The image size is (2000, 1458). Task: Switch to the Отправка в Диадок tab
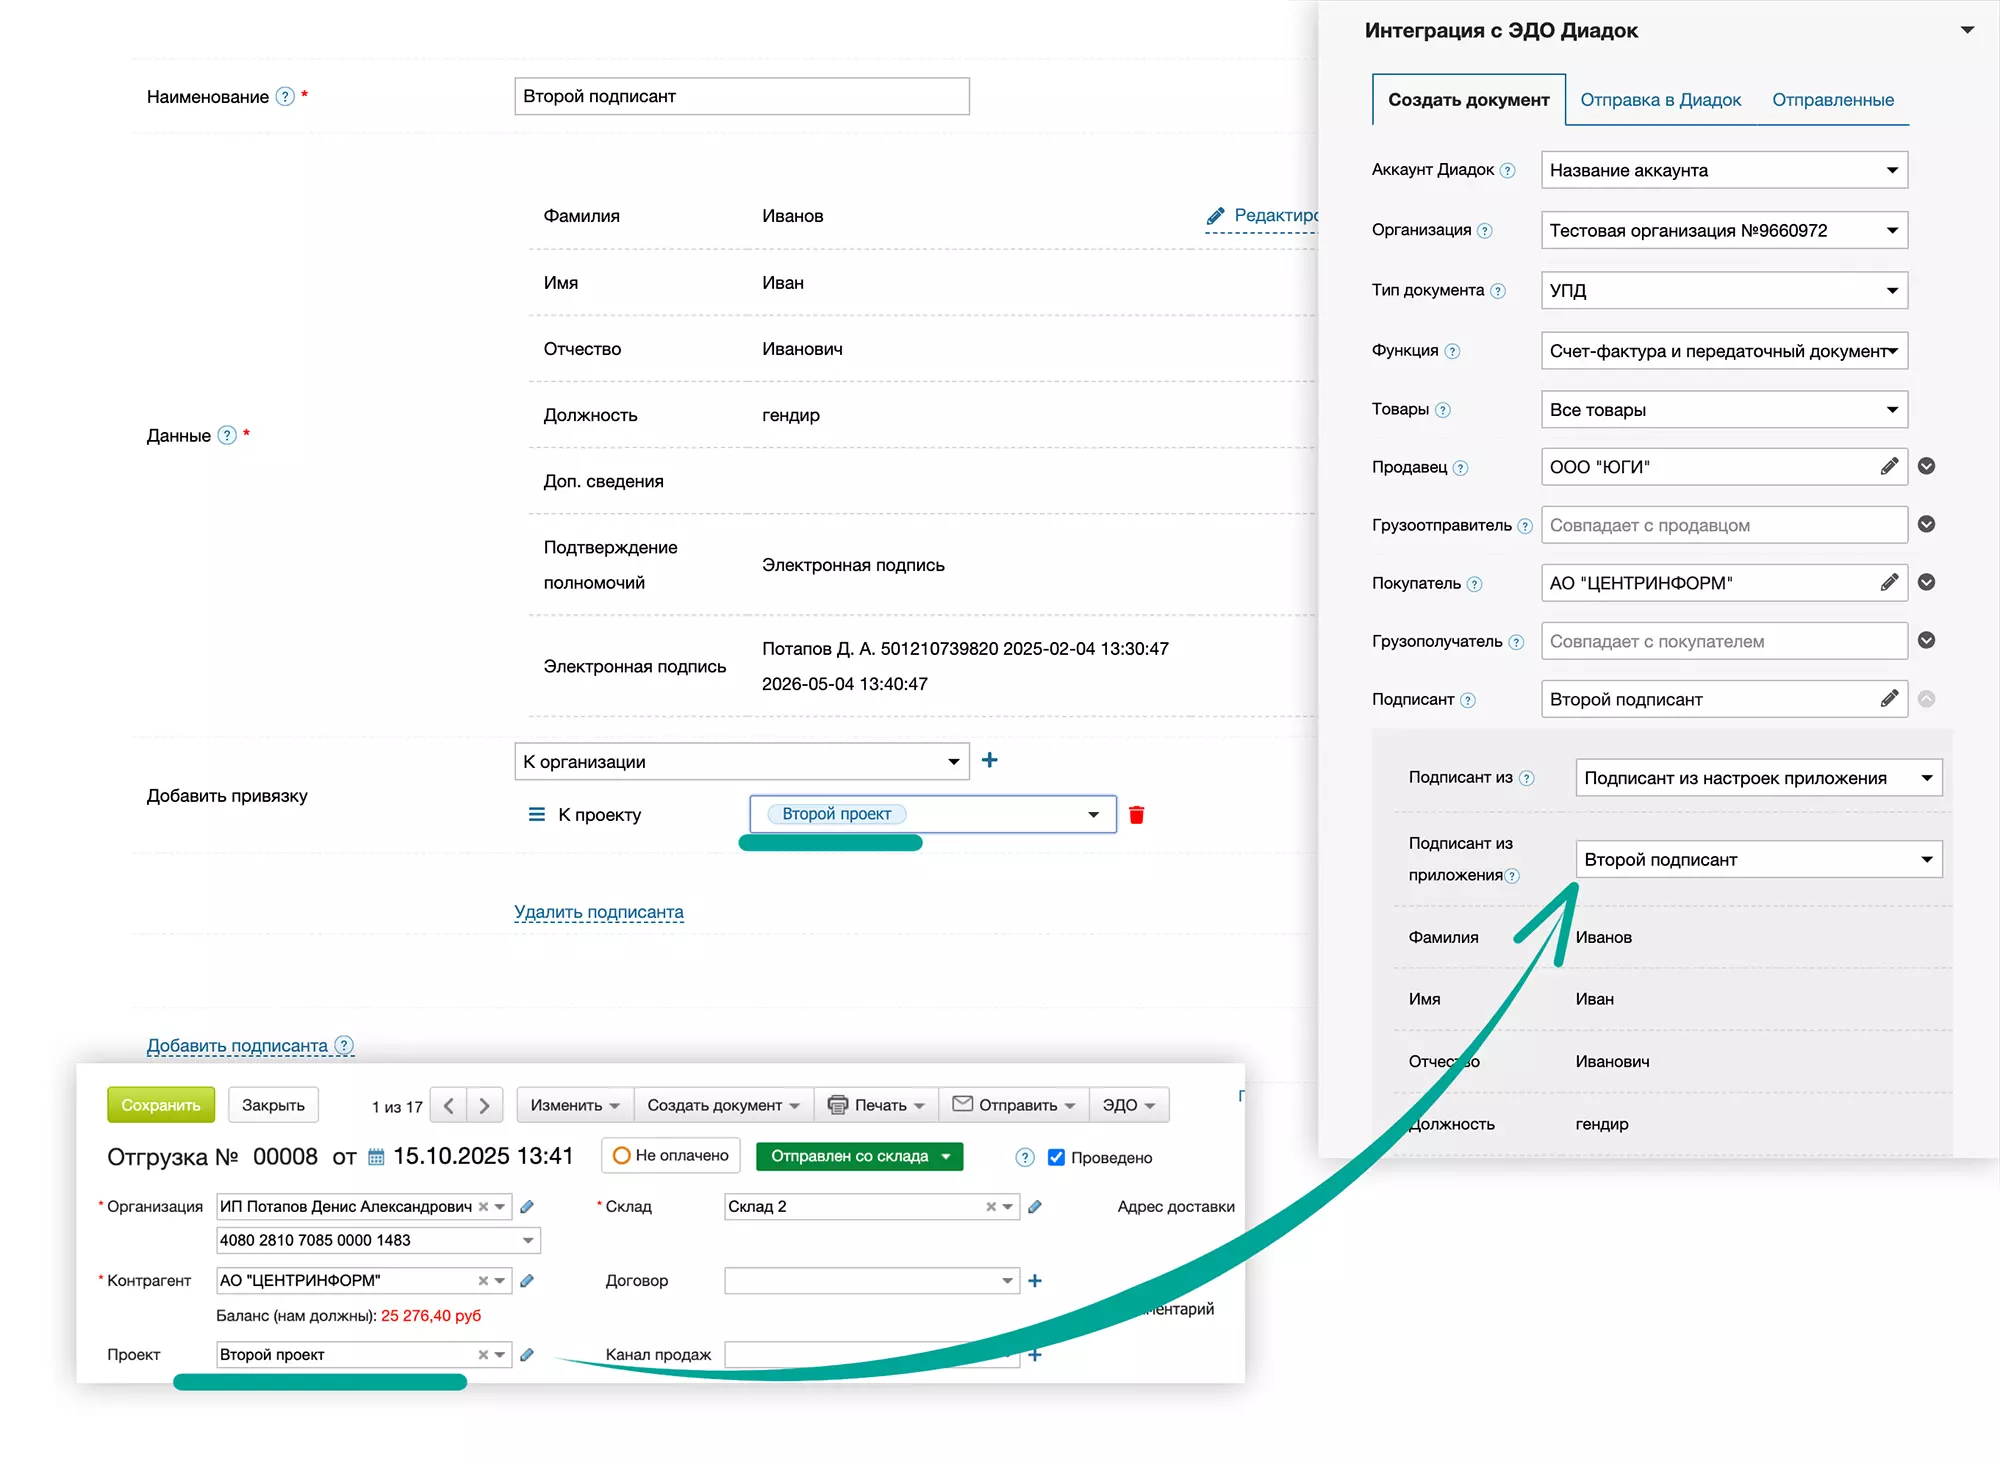[x=1660, y=100]
